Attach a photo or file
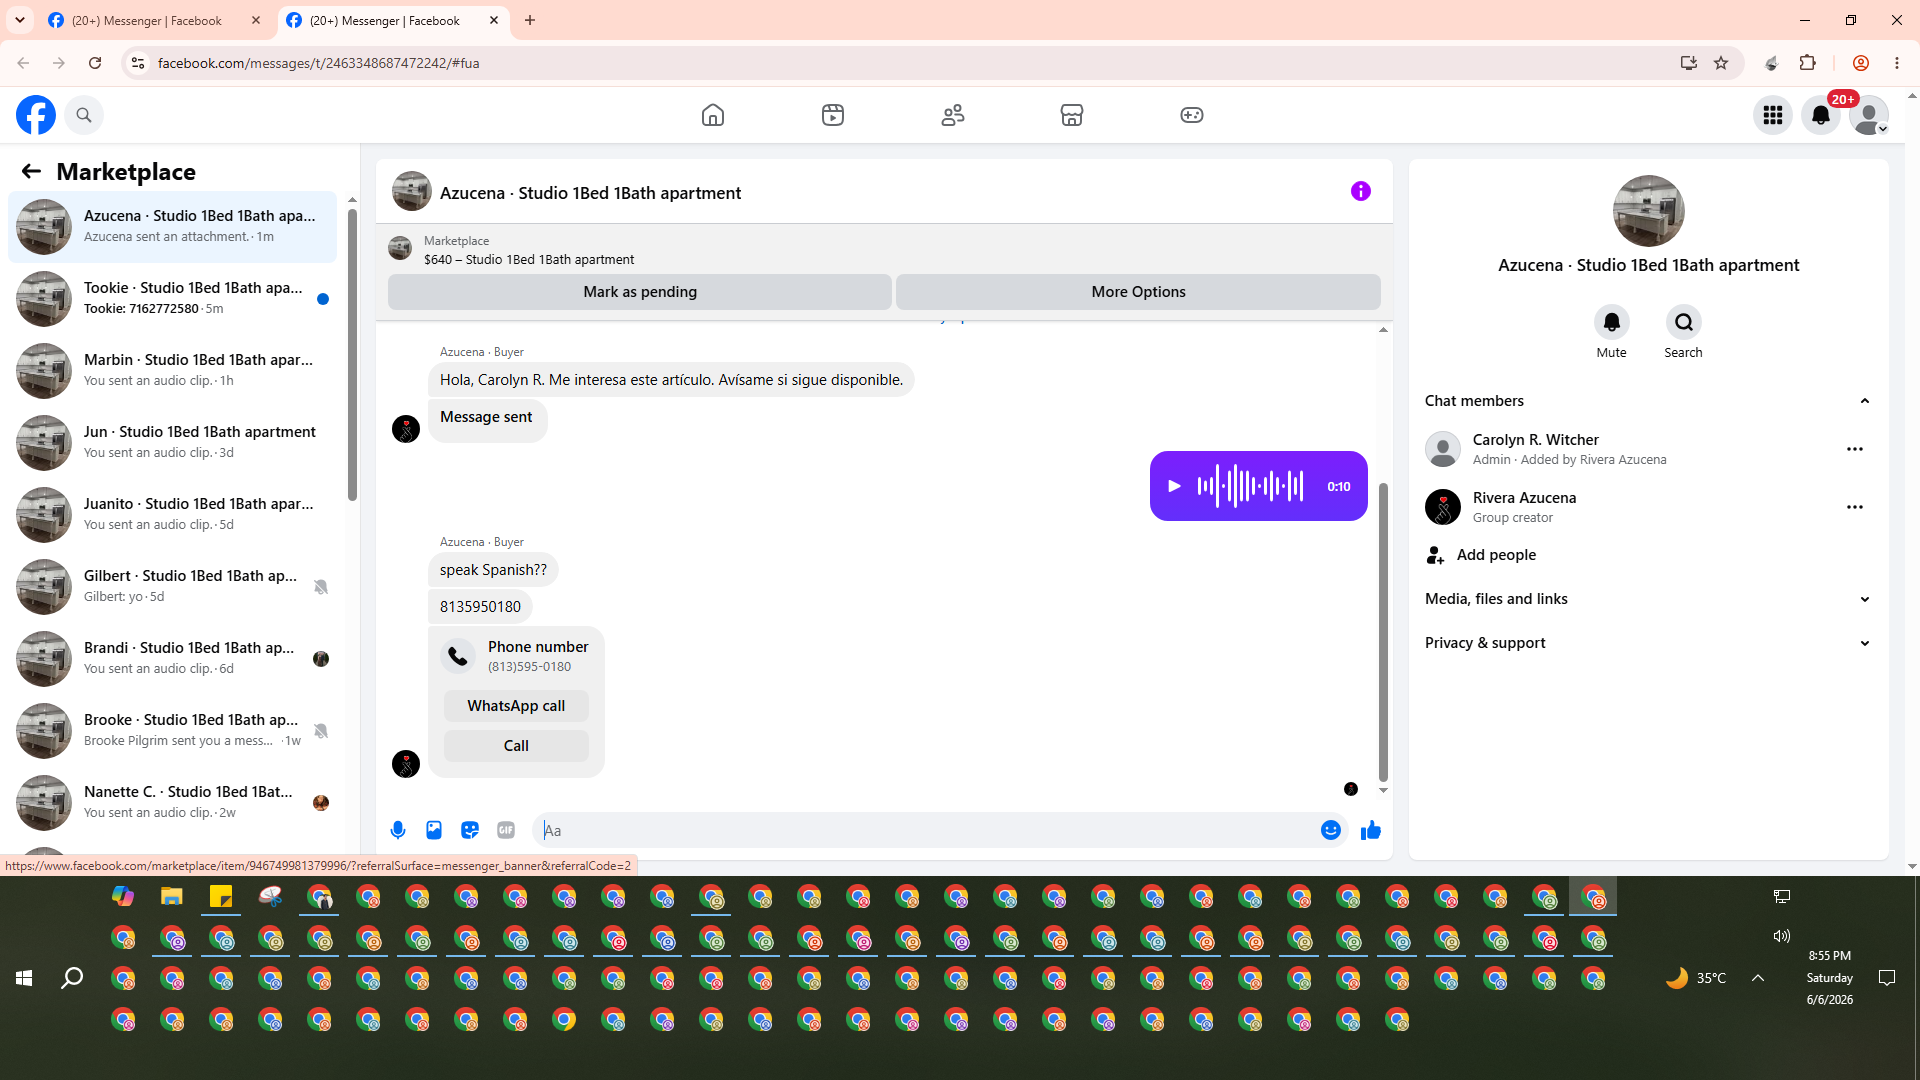The width and height of the screenshot is (1920, 1080). 434,830
